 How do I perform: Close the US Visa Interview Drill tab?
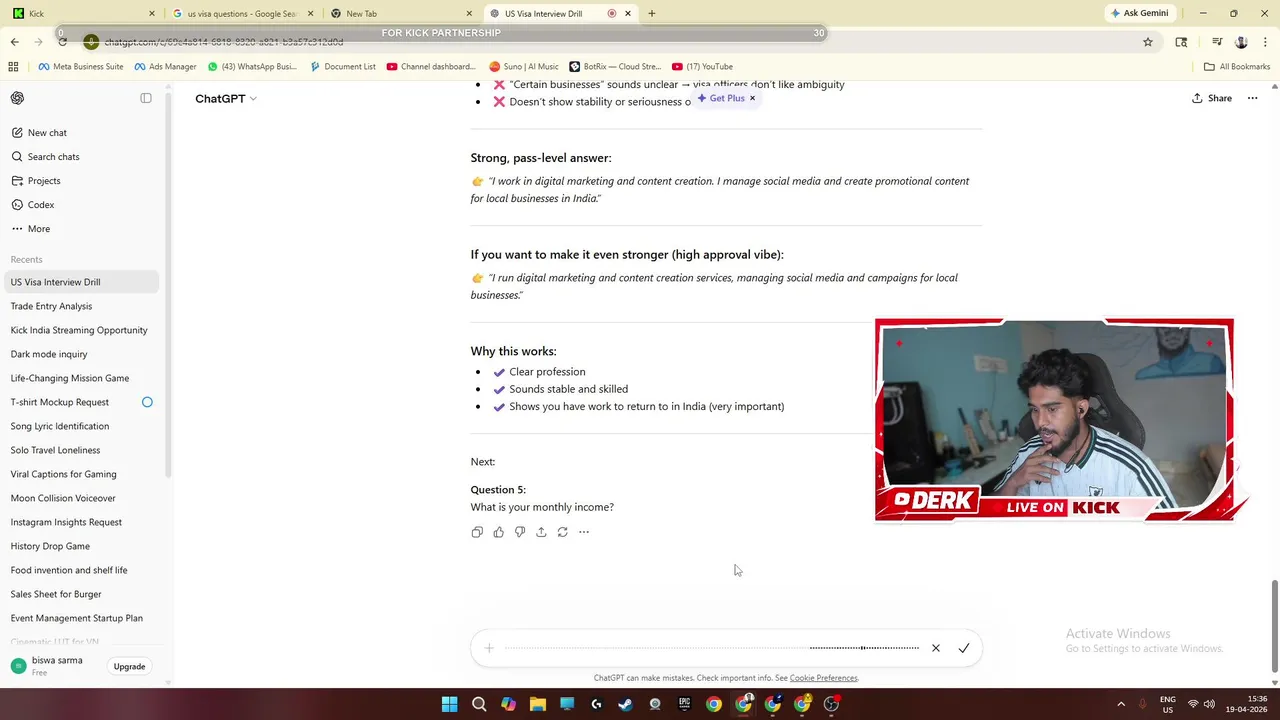pos(628,14)
